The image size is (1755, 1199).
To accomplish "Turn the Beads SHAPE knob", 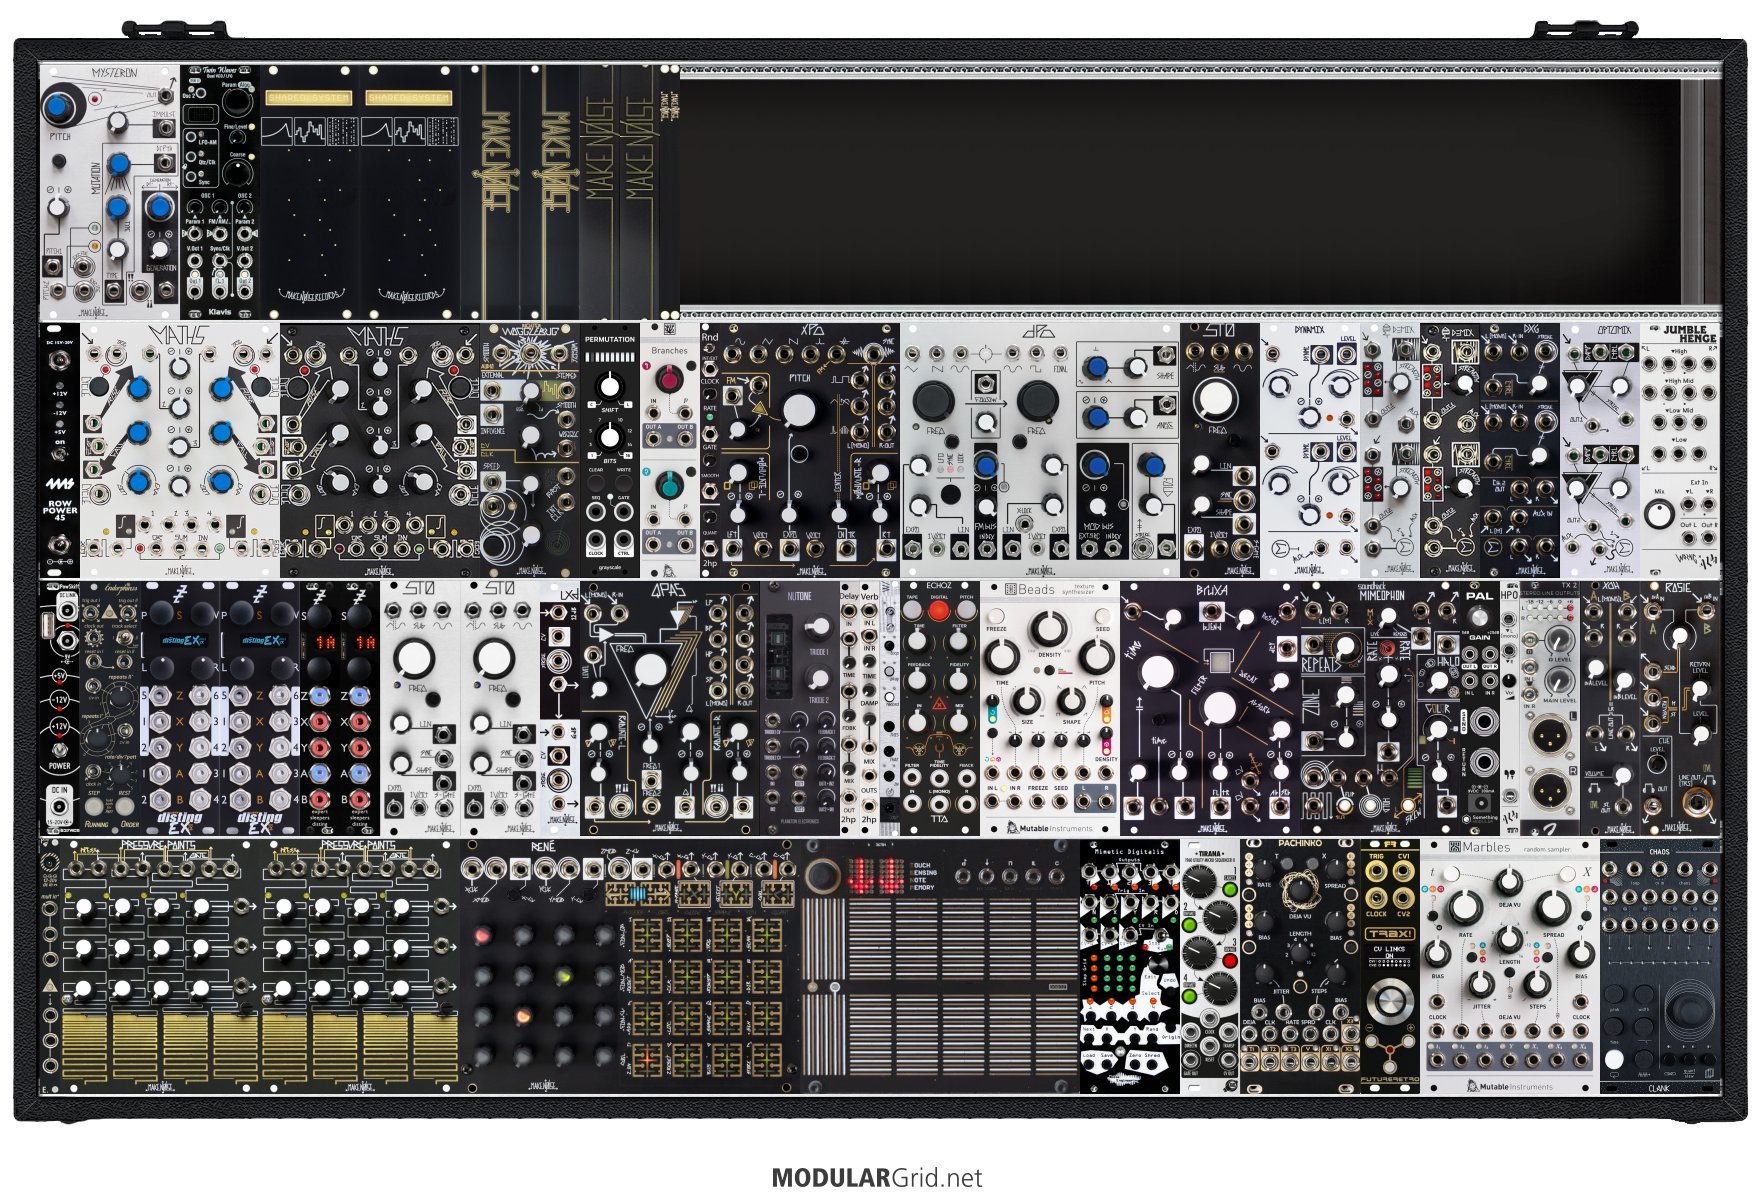I will [1071, 701].
